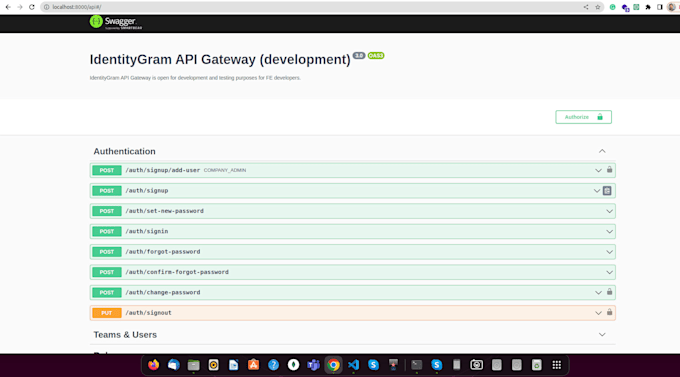Collapse the Authentication section
Image resolution: width=680 pixels, height=377 pixels.
click(602, 151)
